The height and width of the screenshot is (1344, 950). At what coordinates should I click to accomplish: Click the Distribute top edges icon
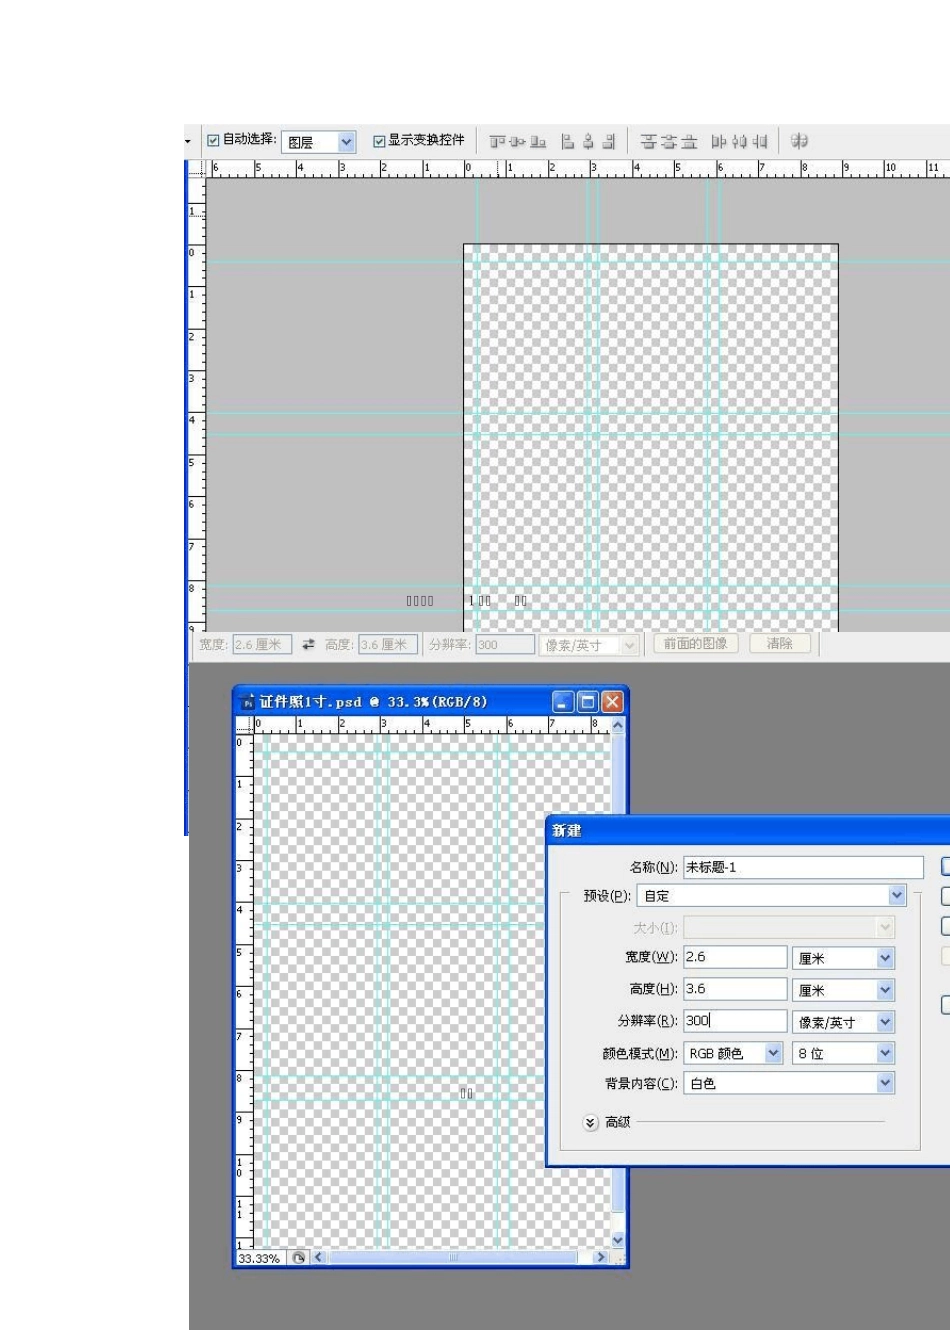(648, 142)
